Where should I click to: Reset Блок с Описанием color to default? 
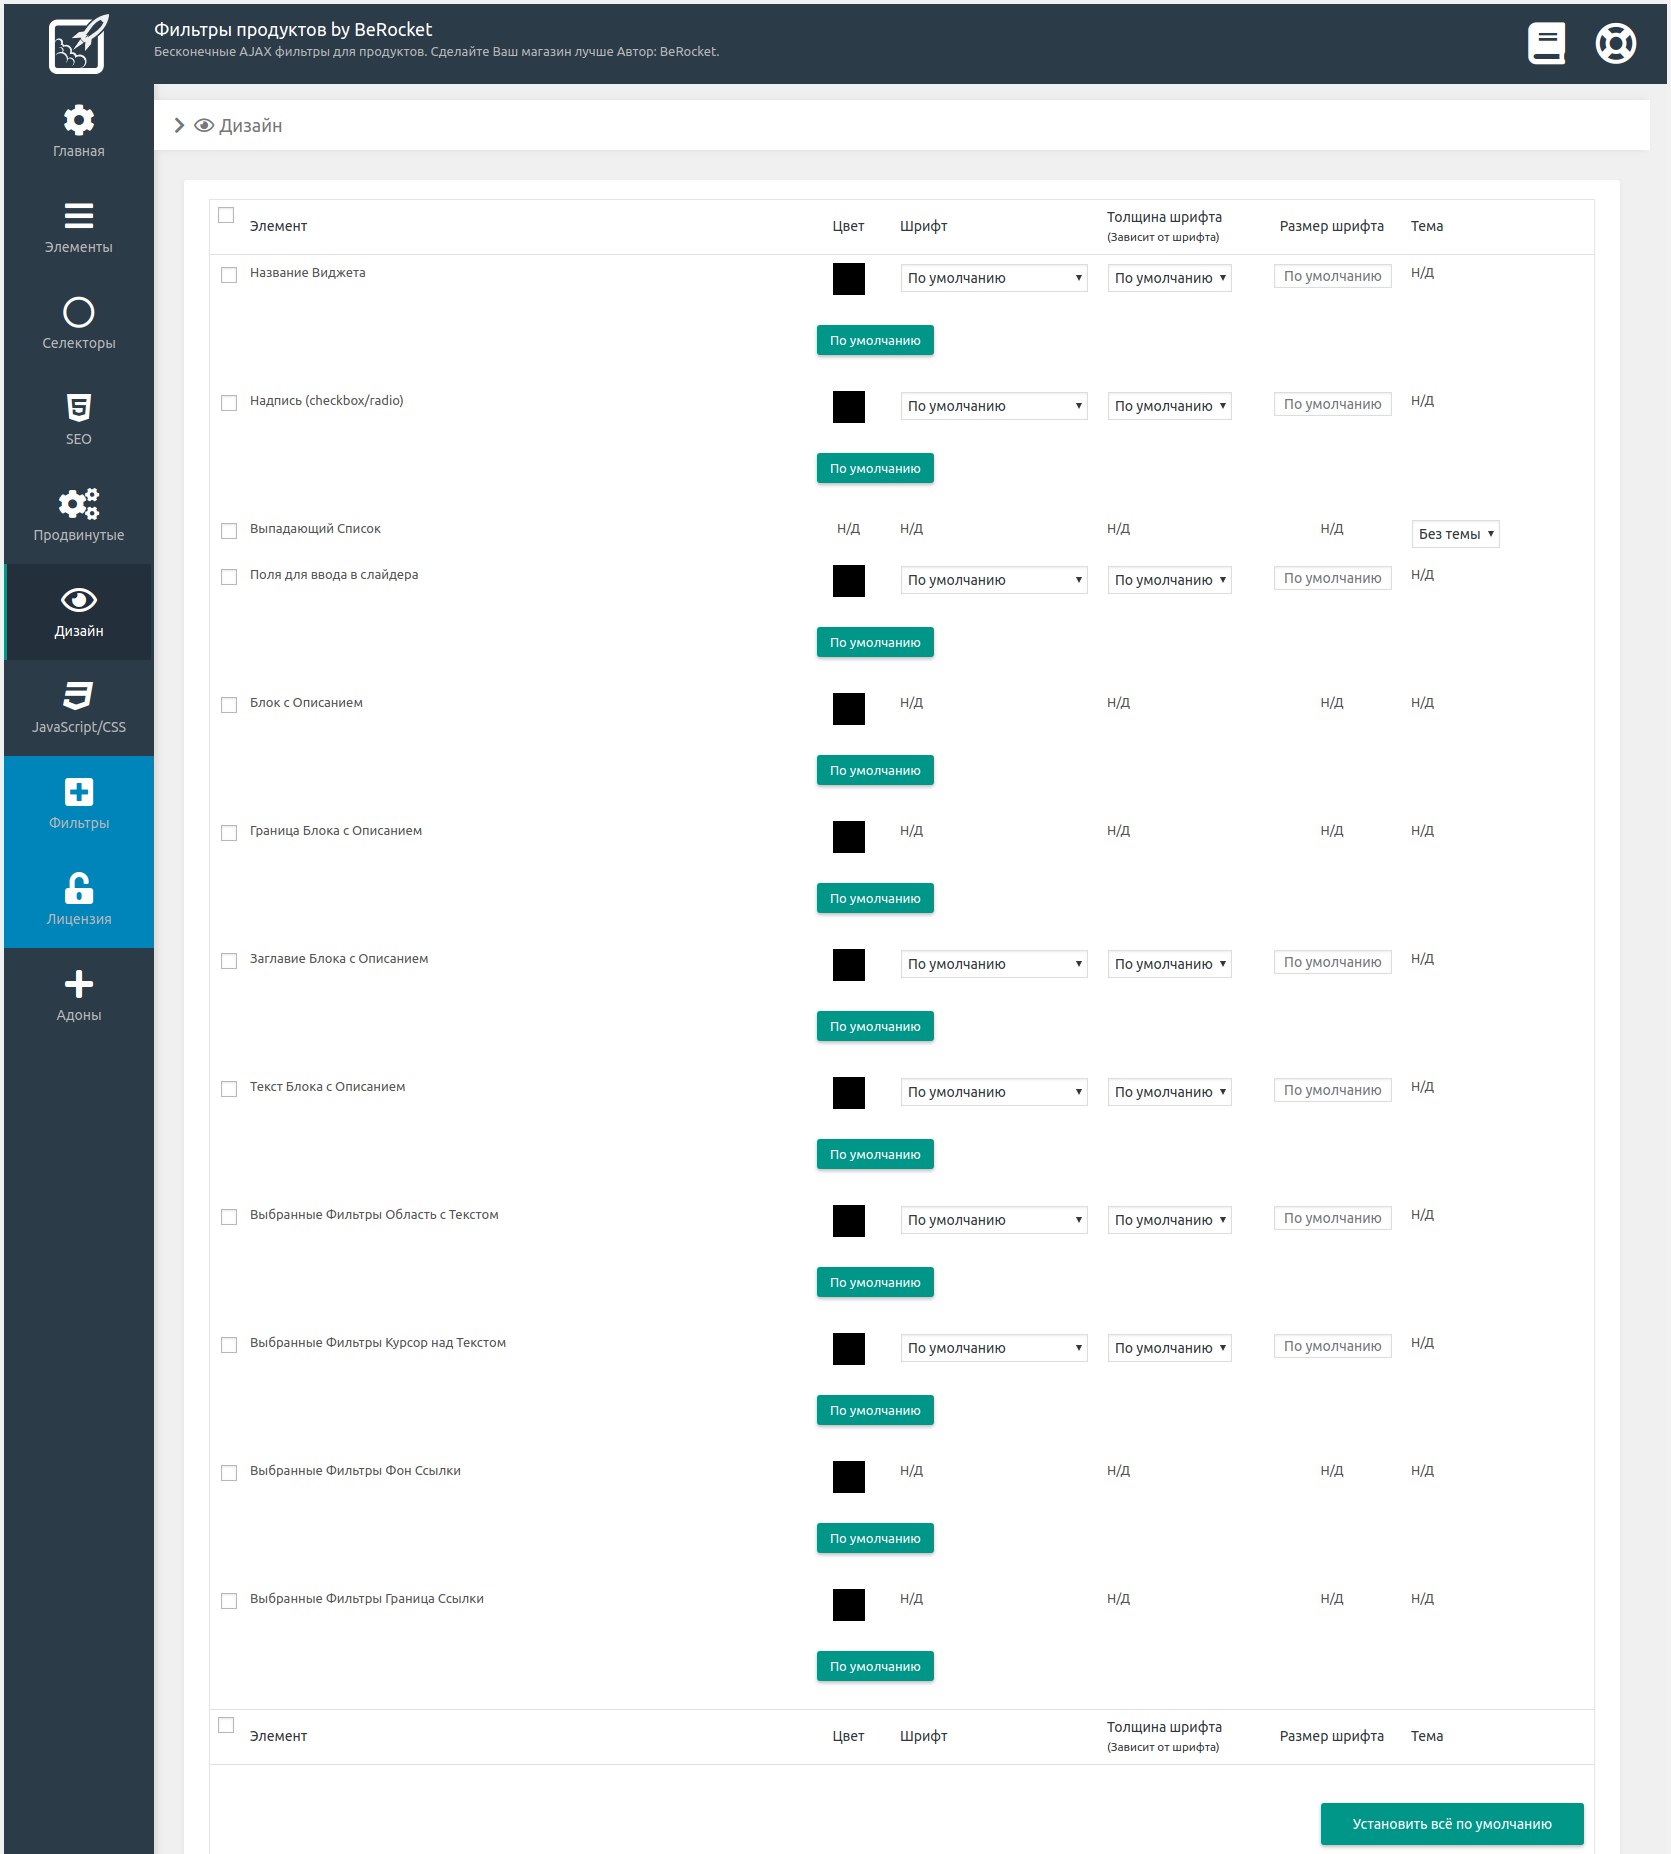pos(875,771)
